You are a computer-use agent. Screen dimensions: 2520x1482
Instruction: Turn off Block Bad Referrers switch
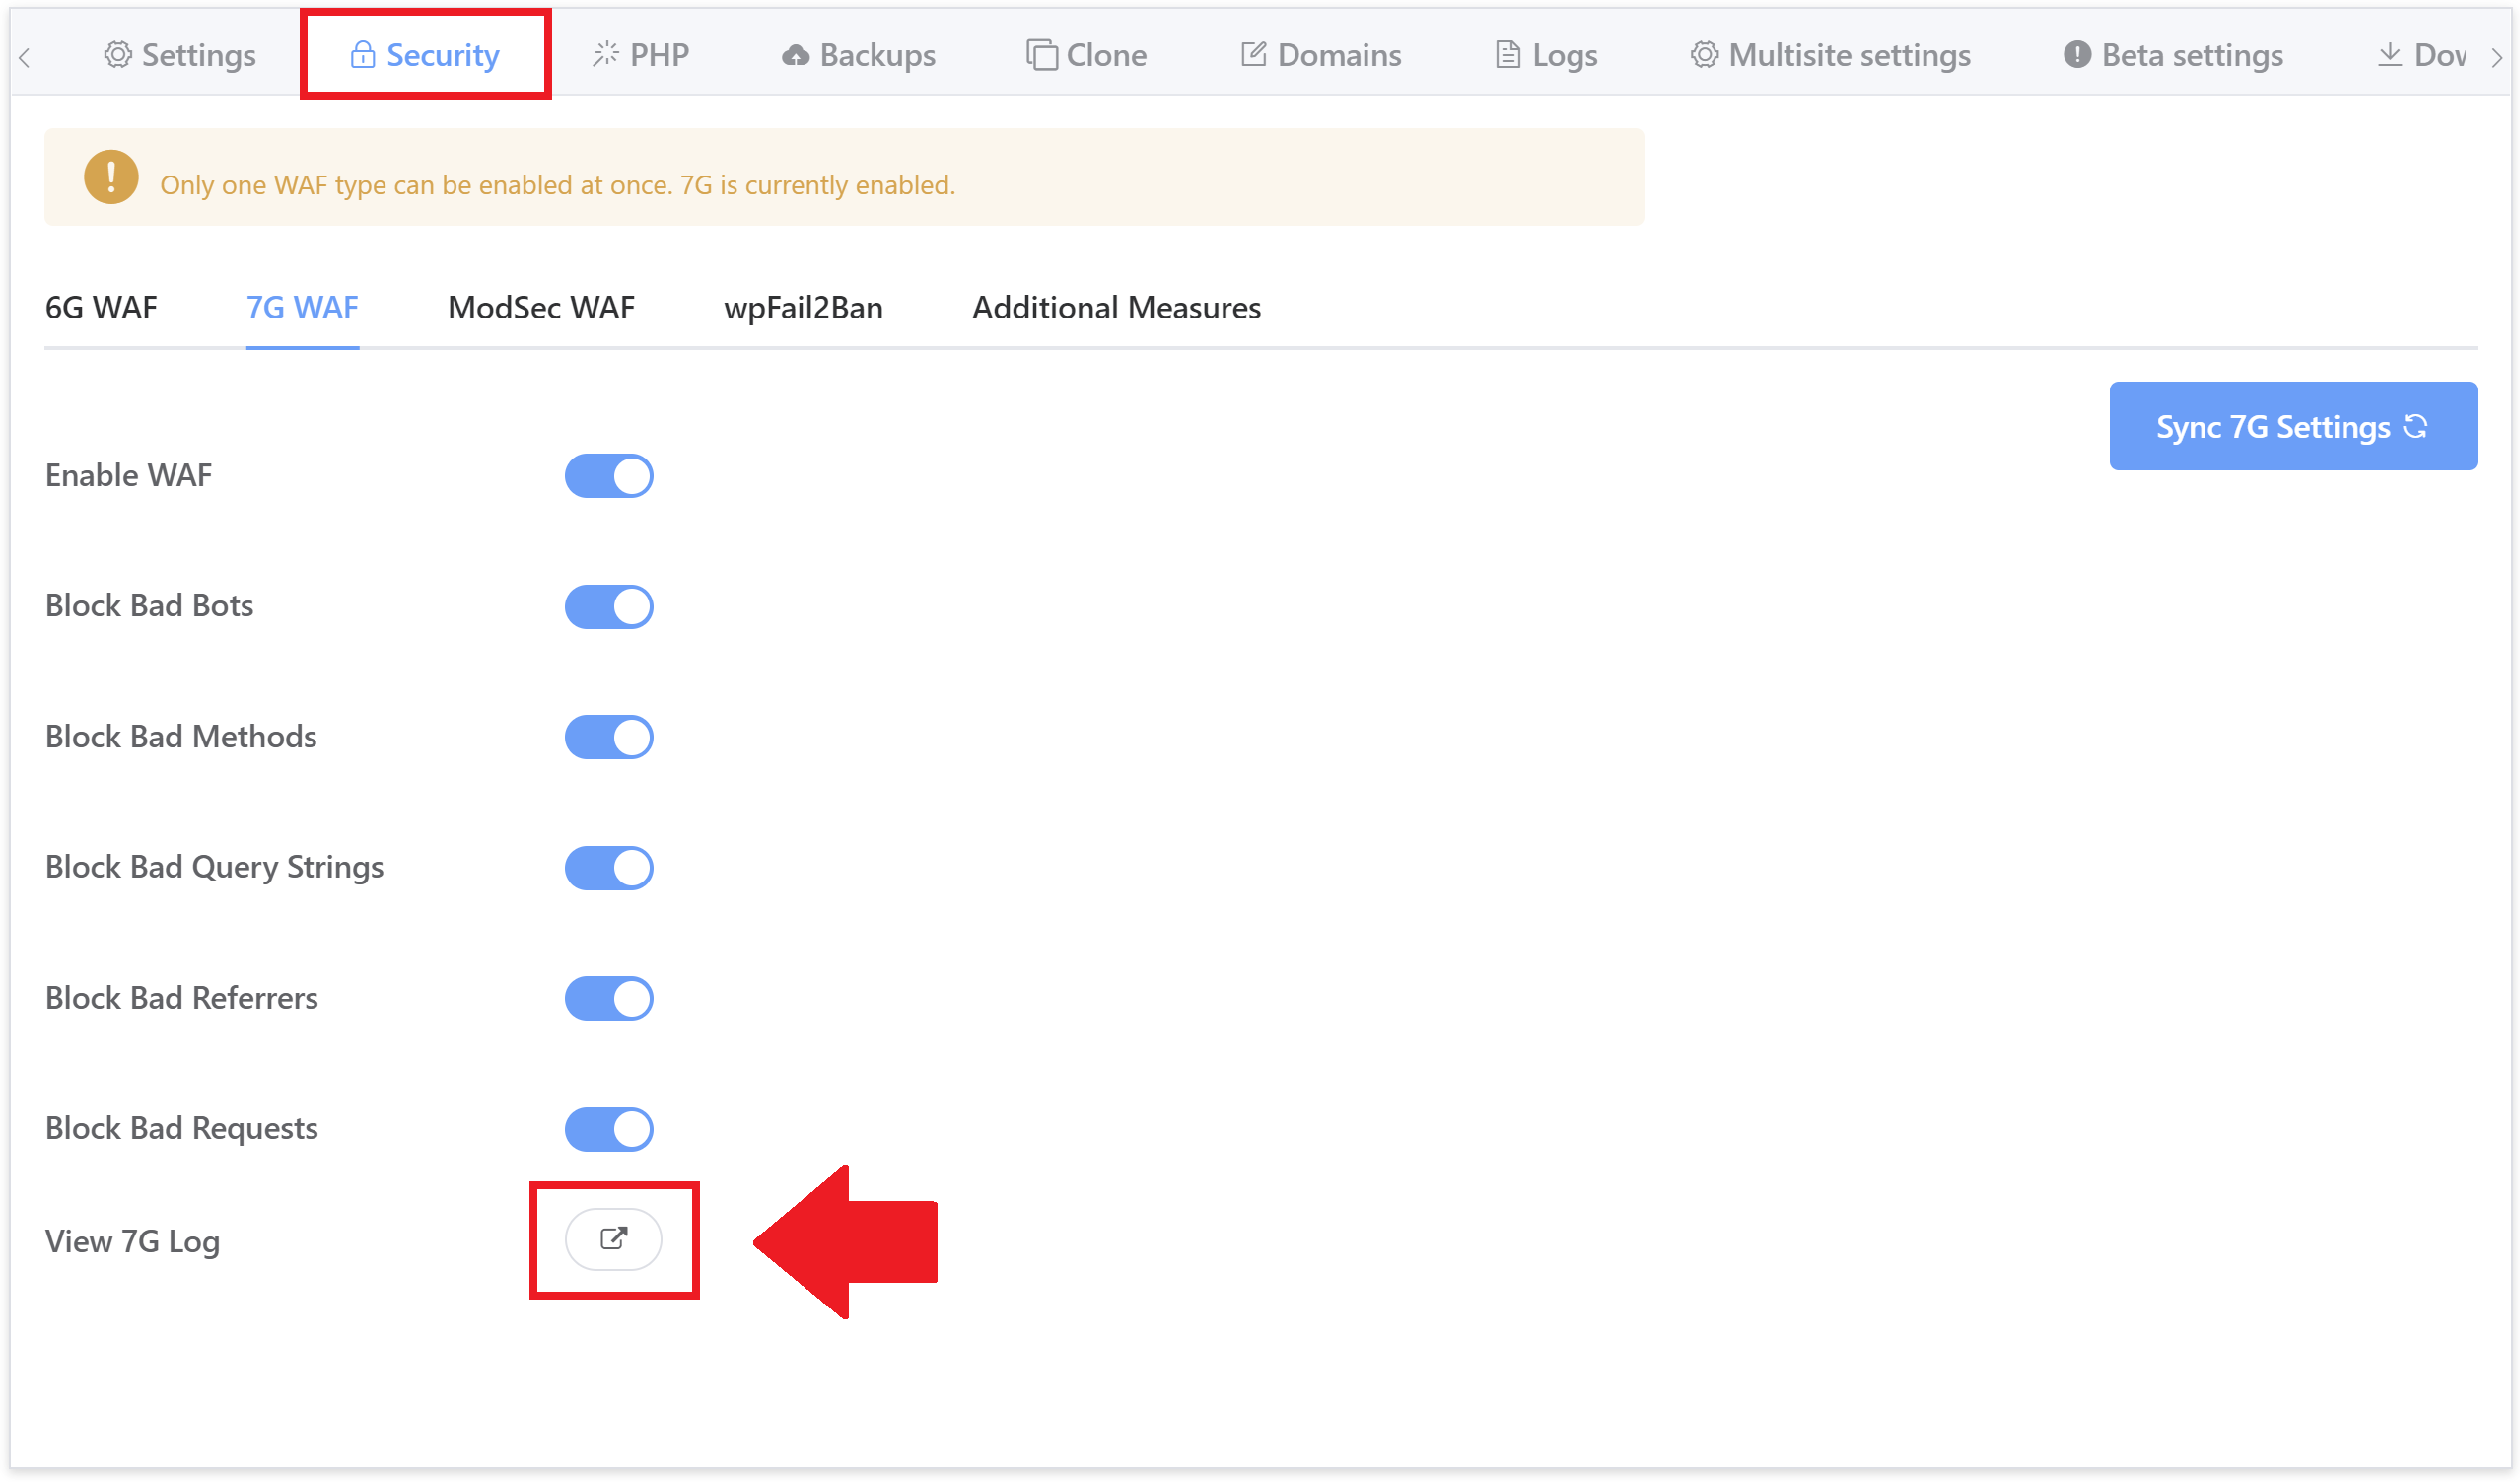point(609,998)
